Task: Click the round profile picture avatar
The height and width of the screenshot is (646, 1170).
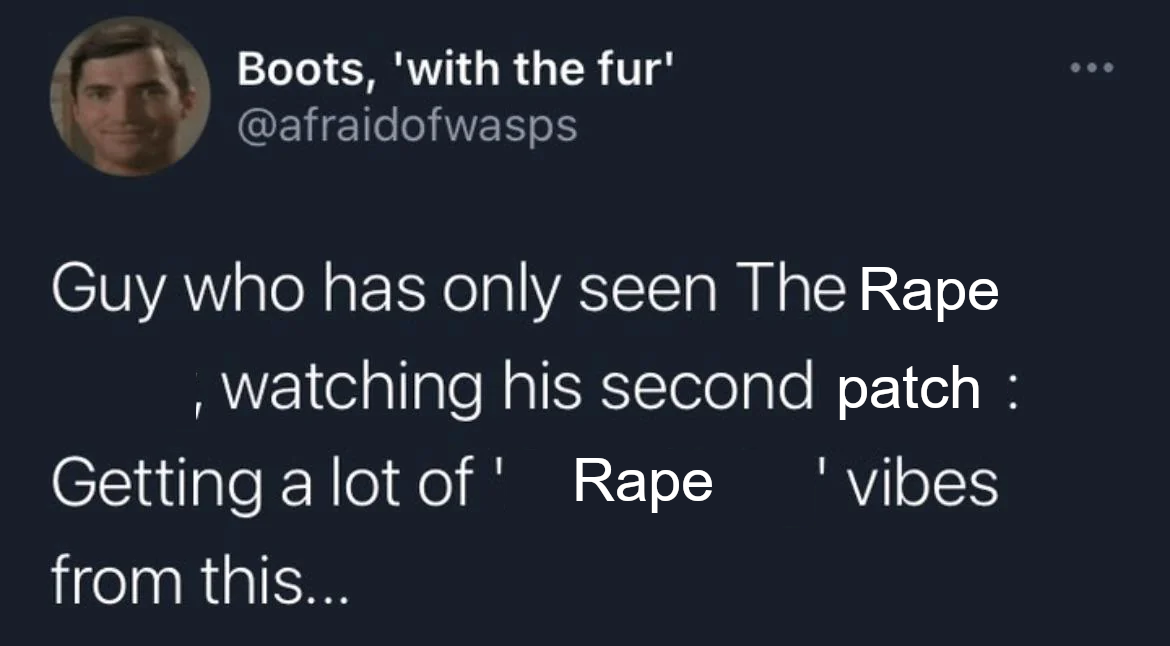Action: tap(130, 96)
